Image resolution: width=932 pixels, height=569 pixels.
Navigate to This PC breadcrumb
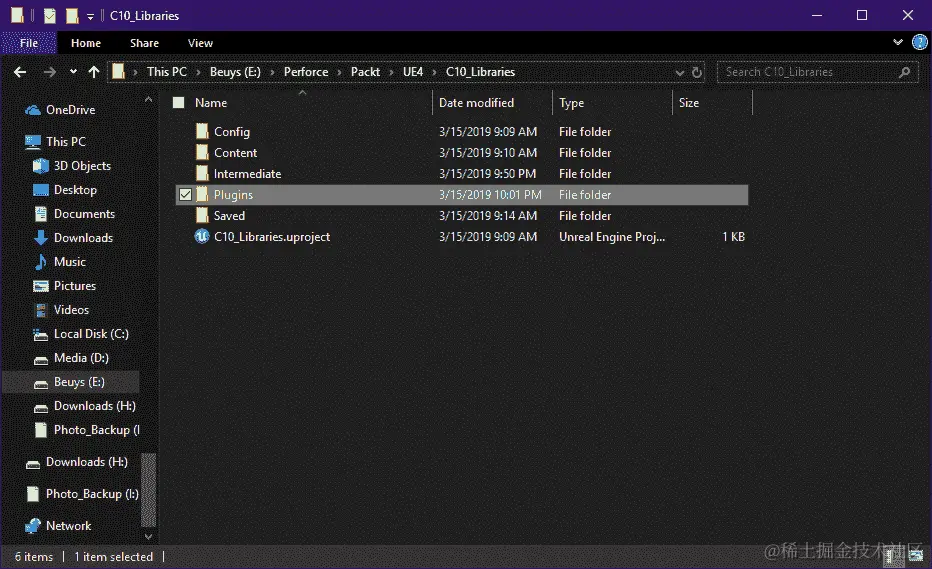point(167,72)
